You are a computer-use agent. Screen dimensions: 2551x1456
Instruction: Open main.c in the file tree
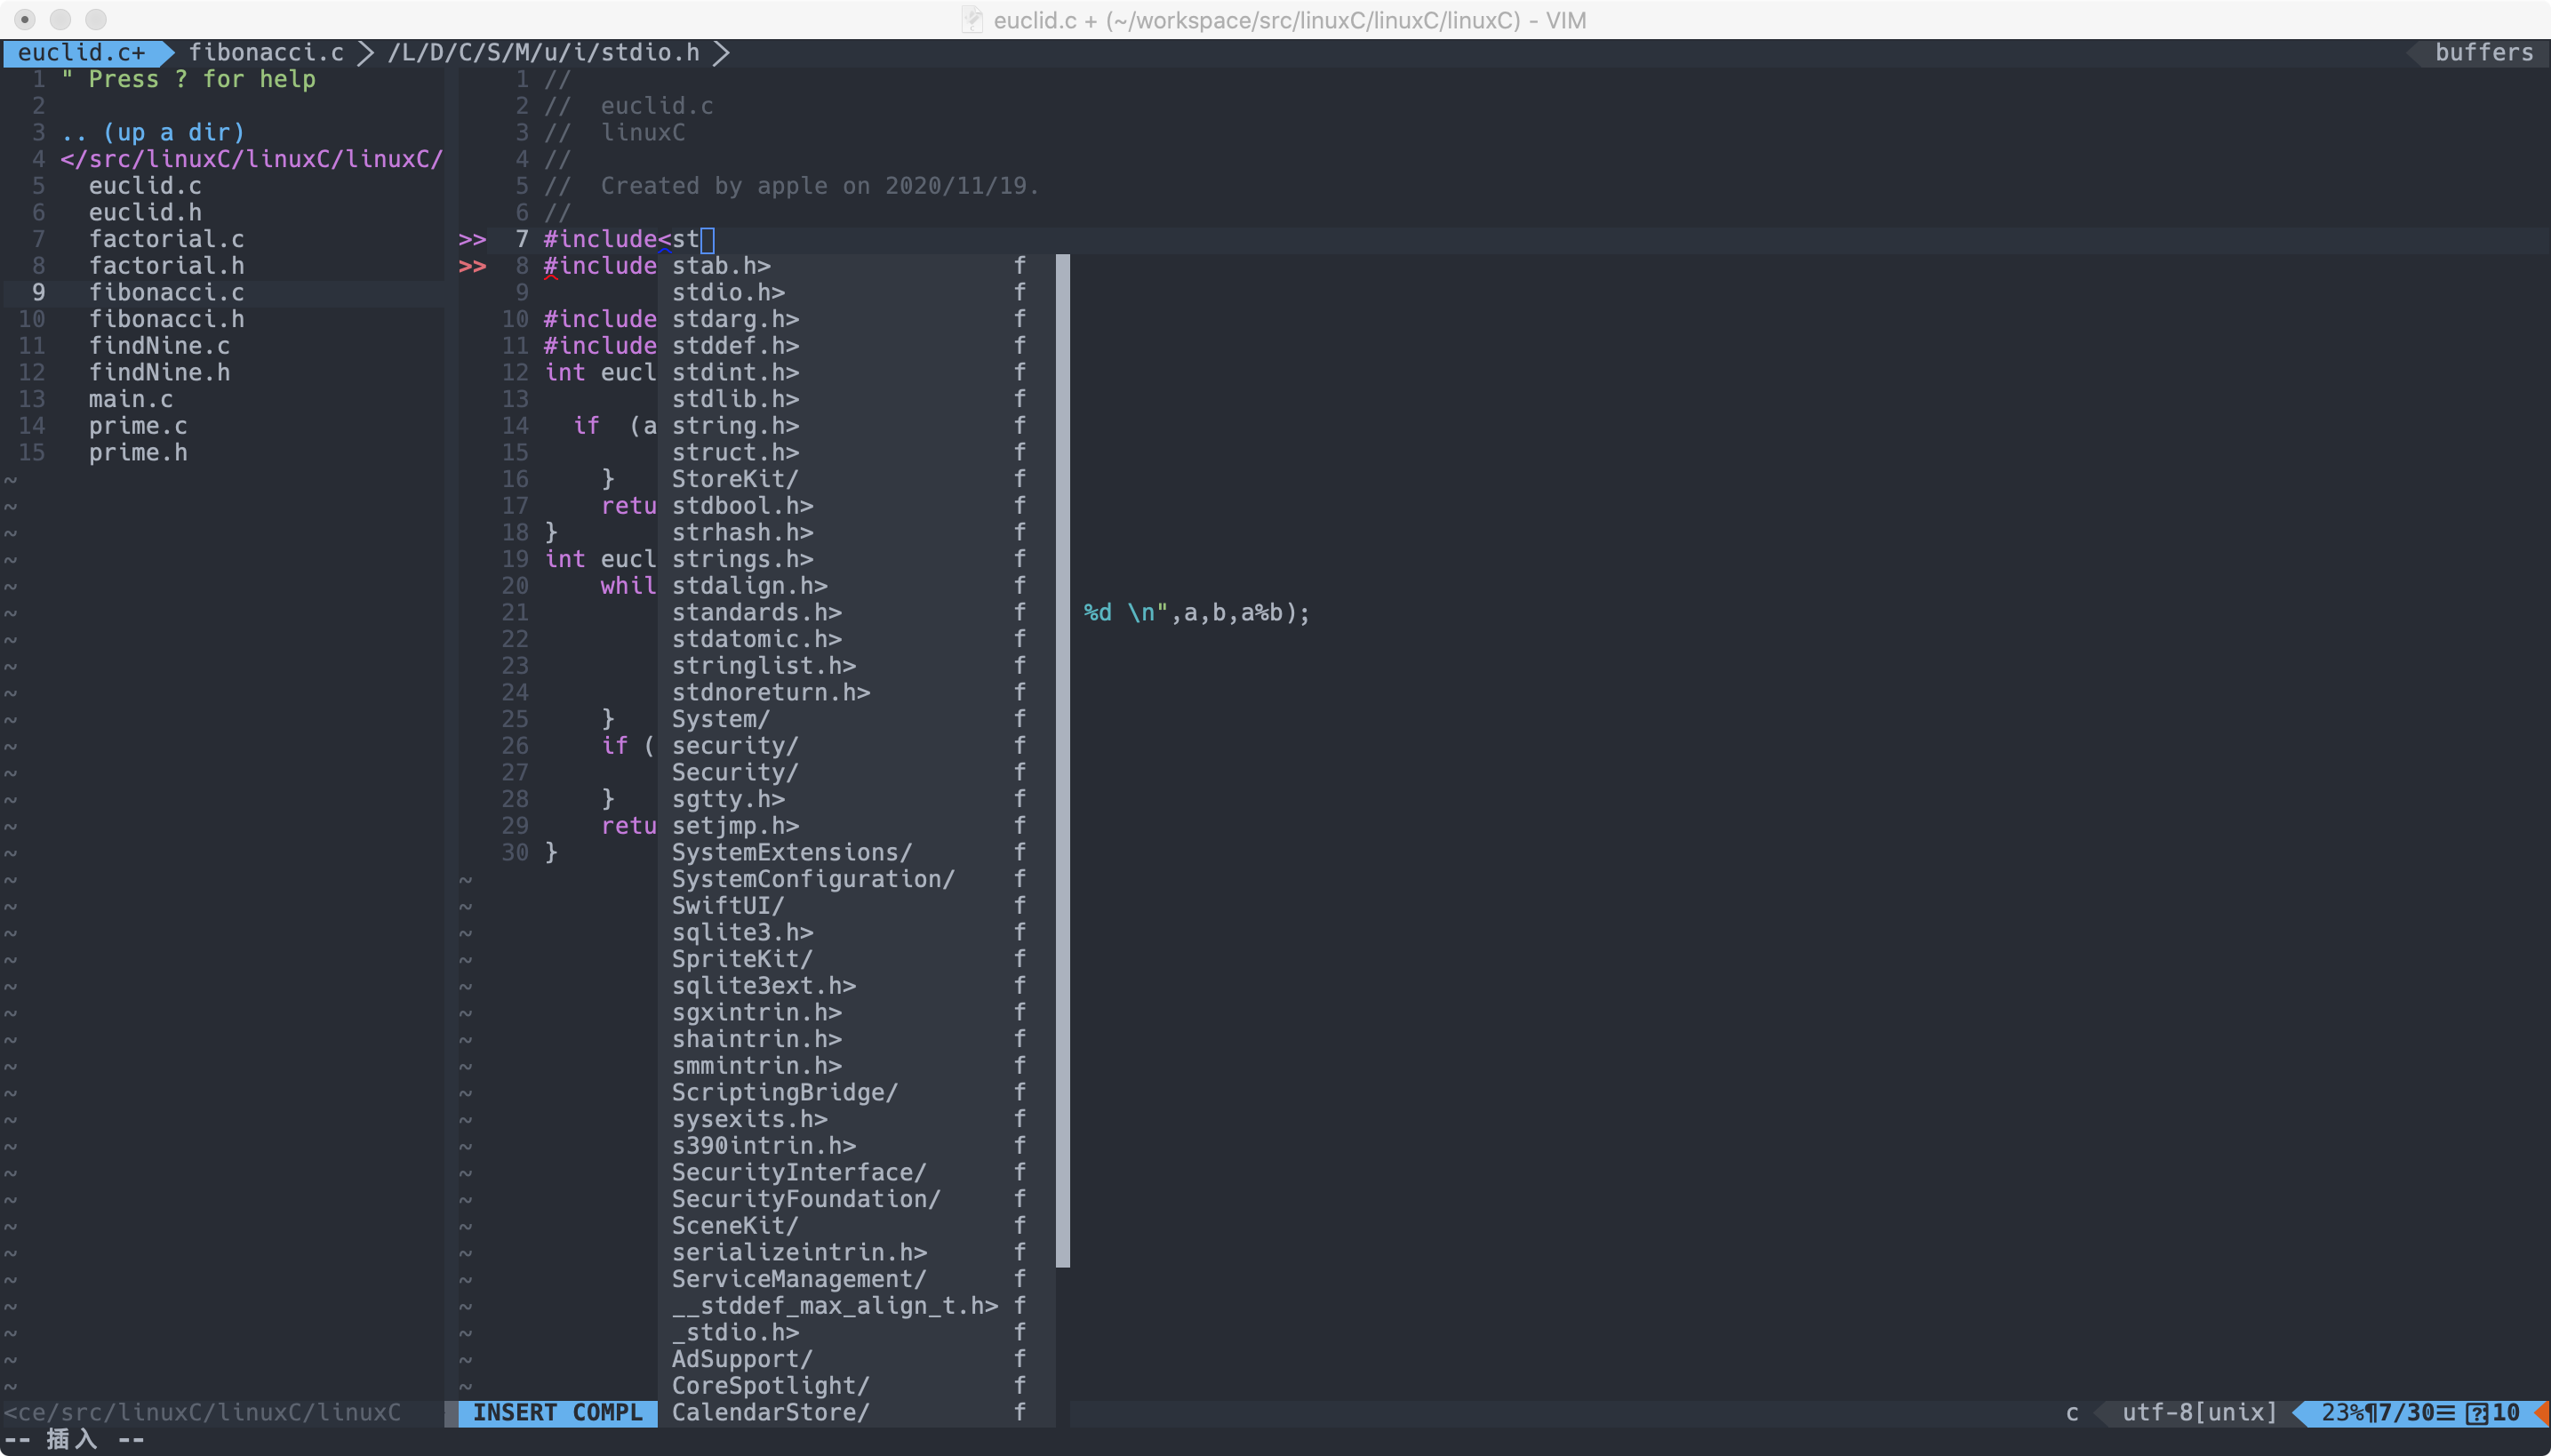(x=130, y=399)
